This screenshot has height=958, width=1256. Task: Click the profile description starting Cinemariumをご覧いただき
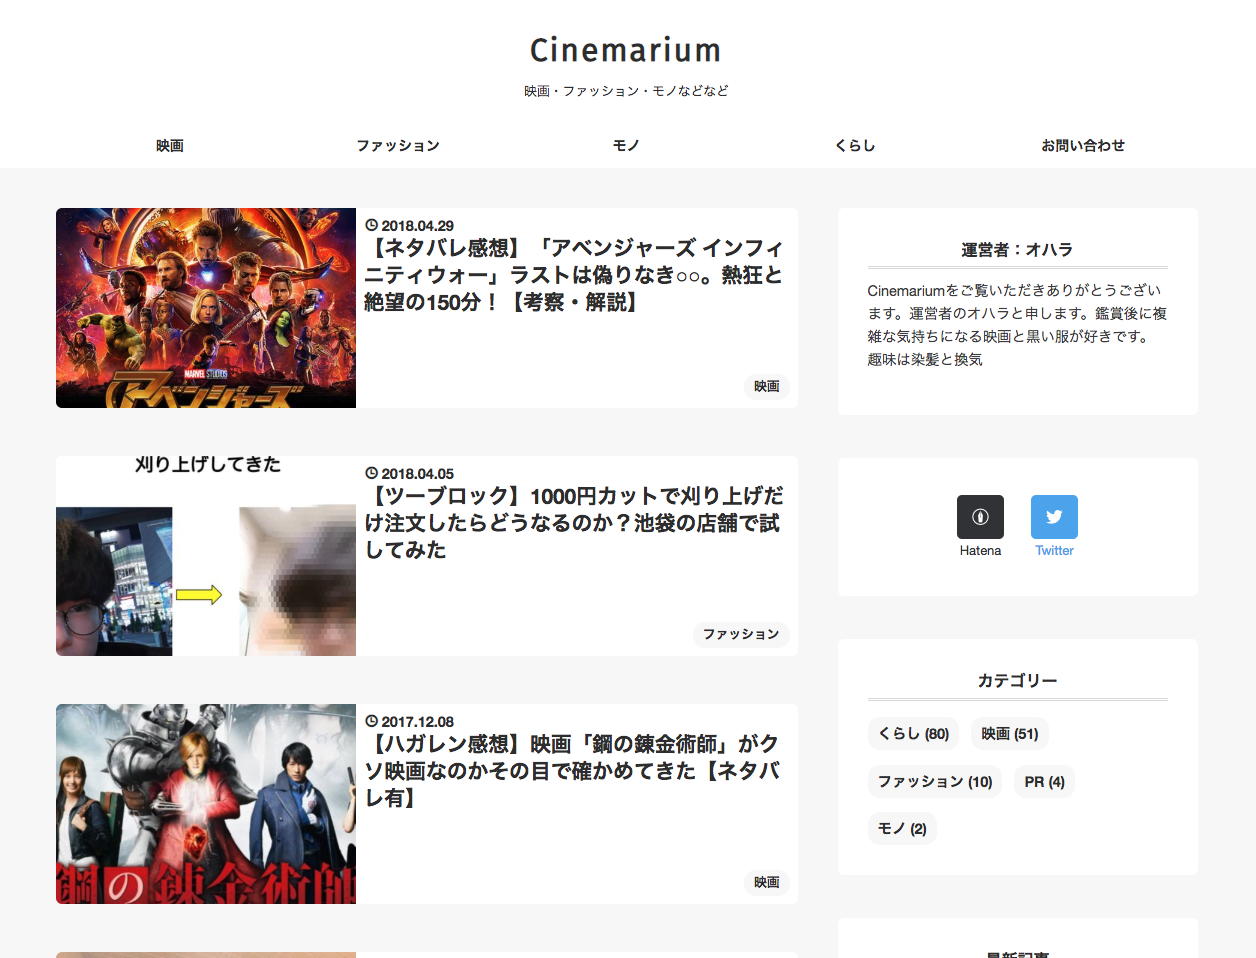1017,325
